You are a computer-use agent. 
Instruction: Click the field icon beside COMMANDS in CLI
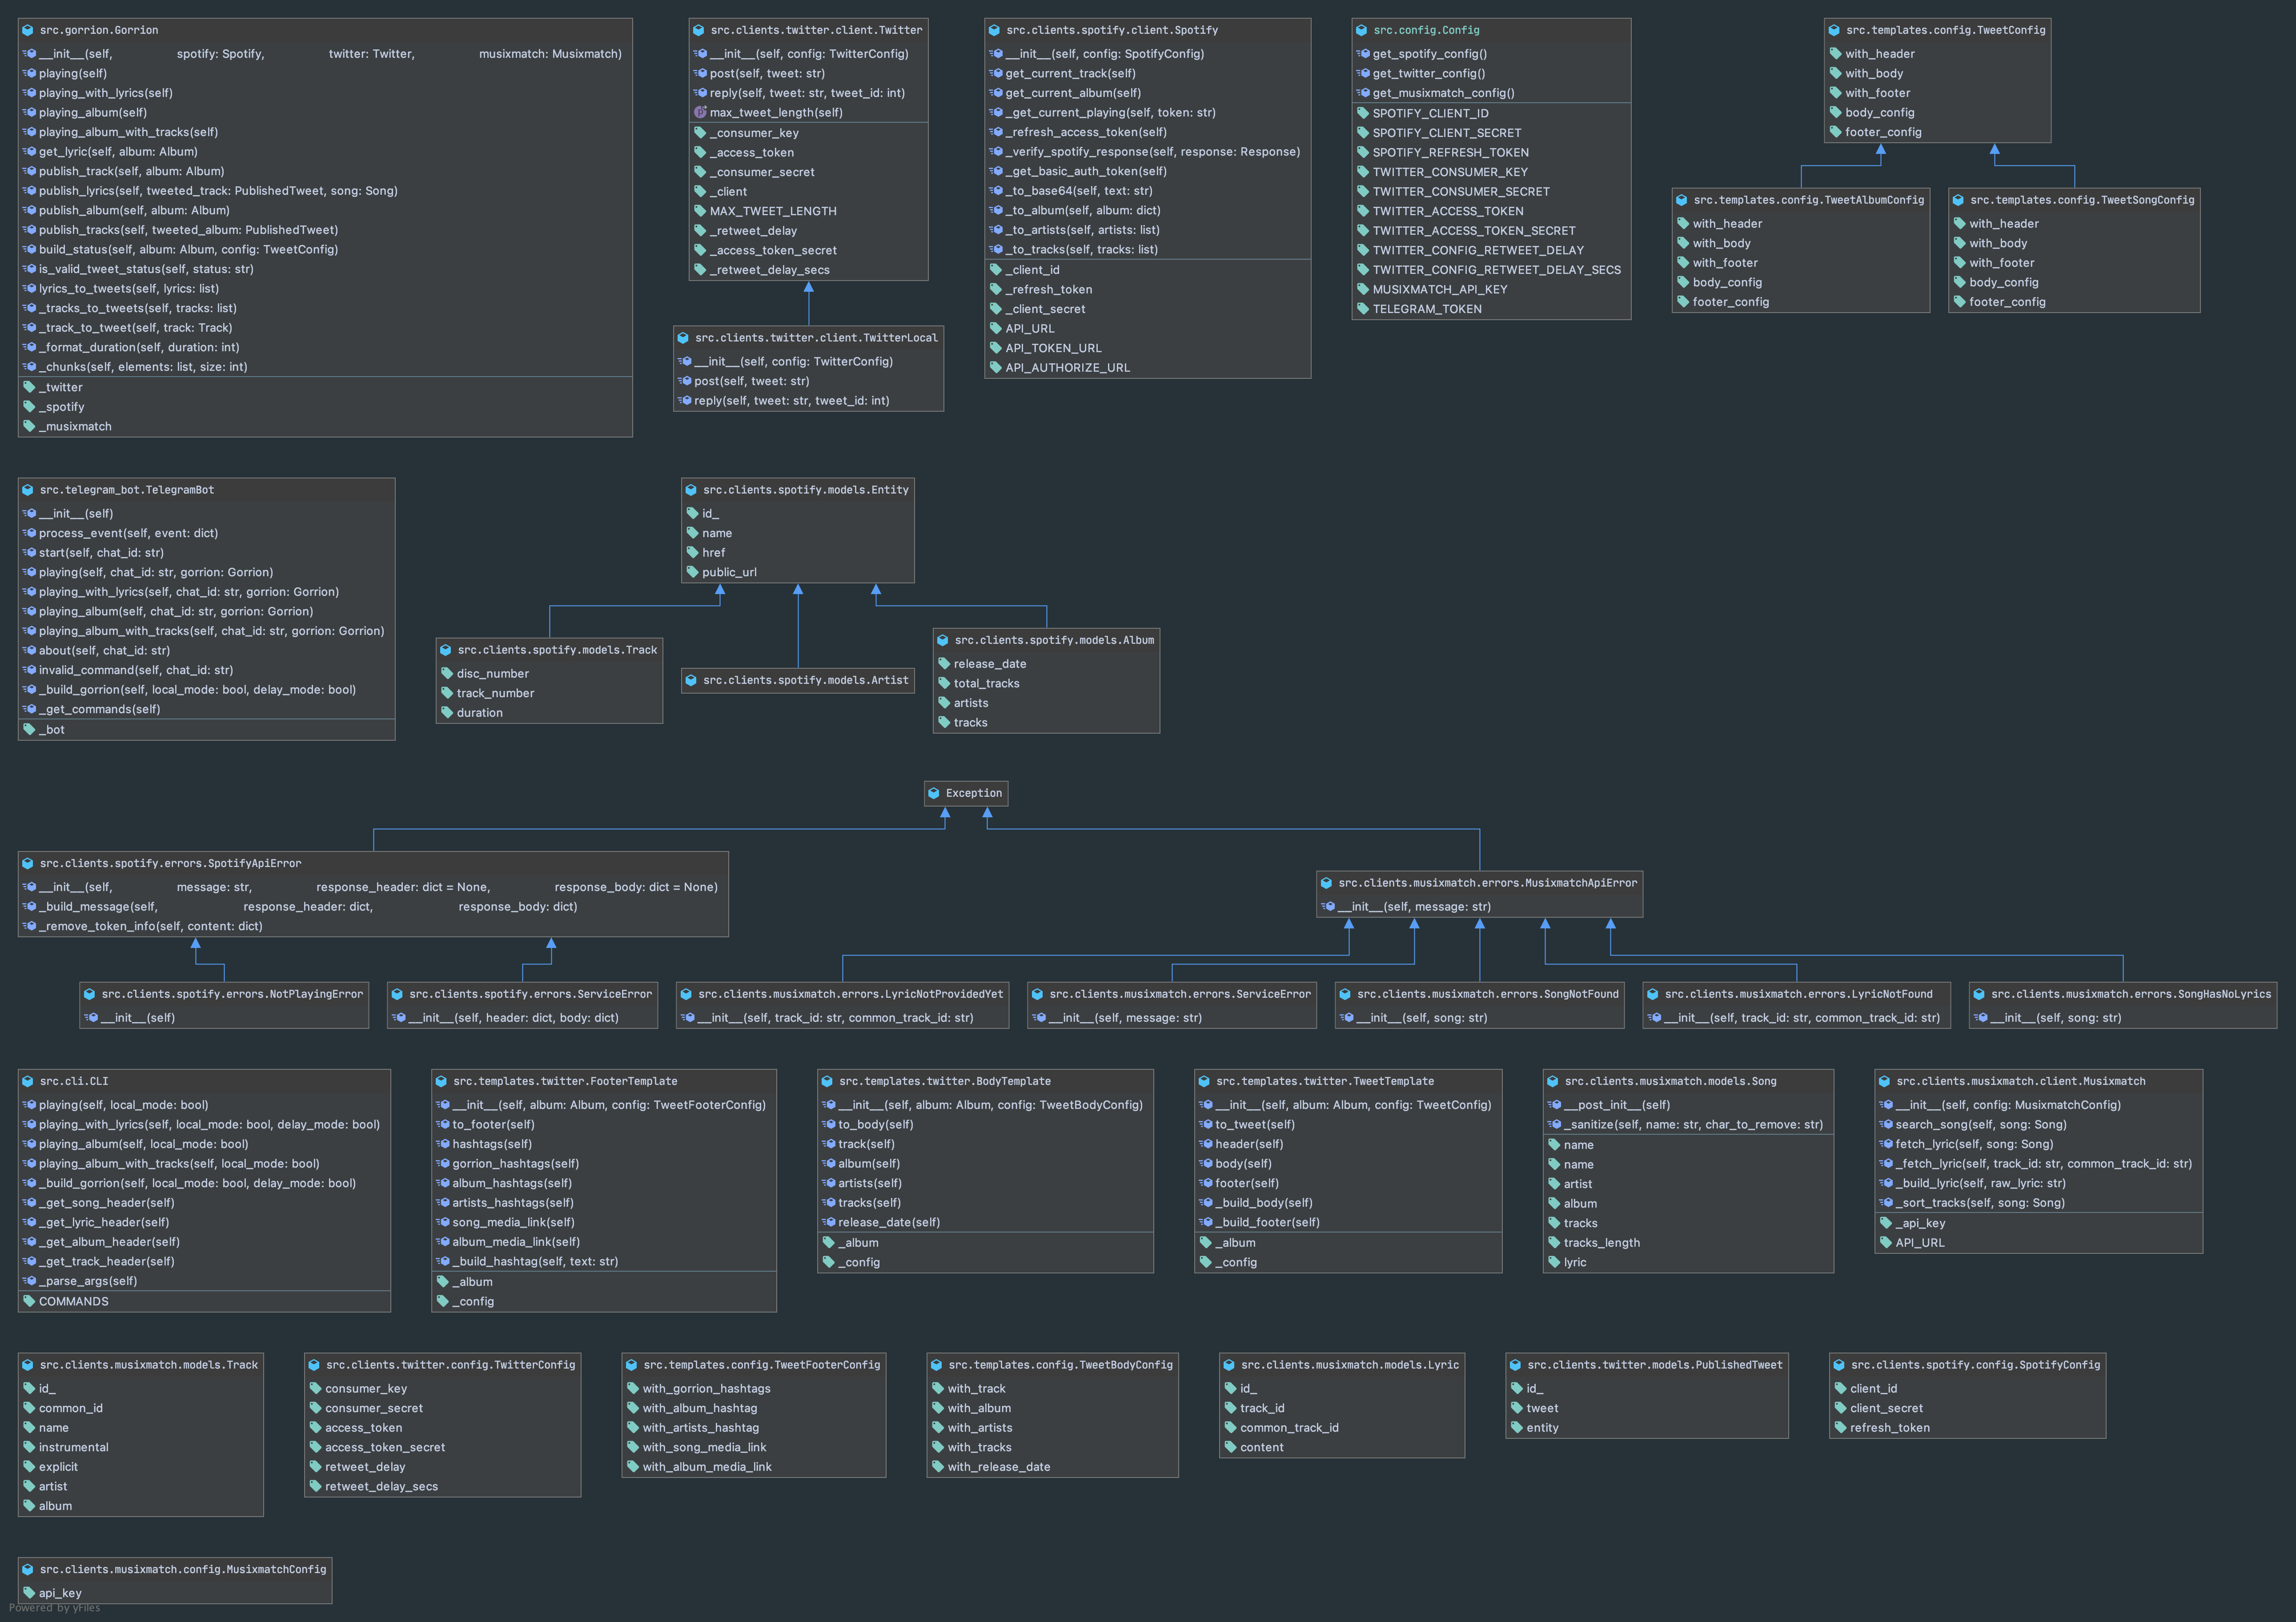[29, 1301]
